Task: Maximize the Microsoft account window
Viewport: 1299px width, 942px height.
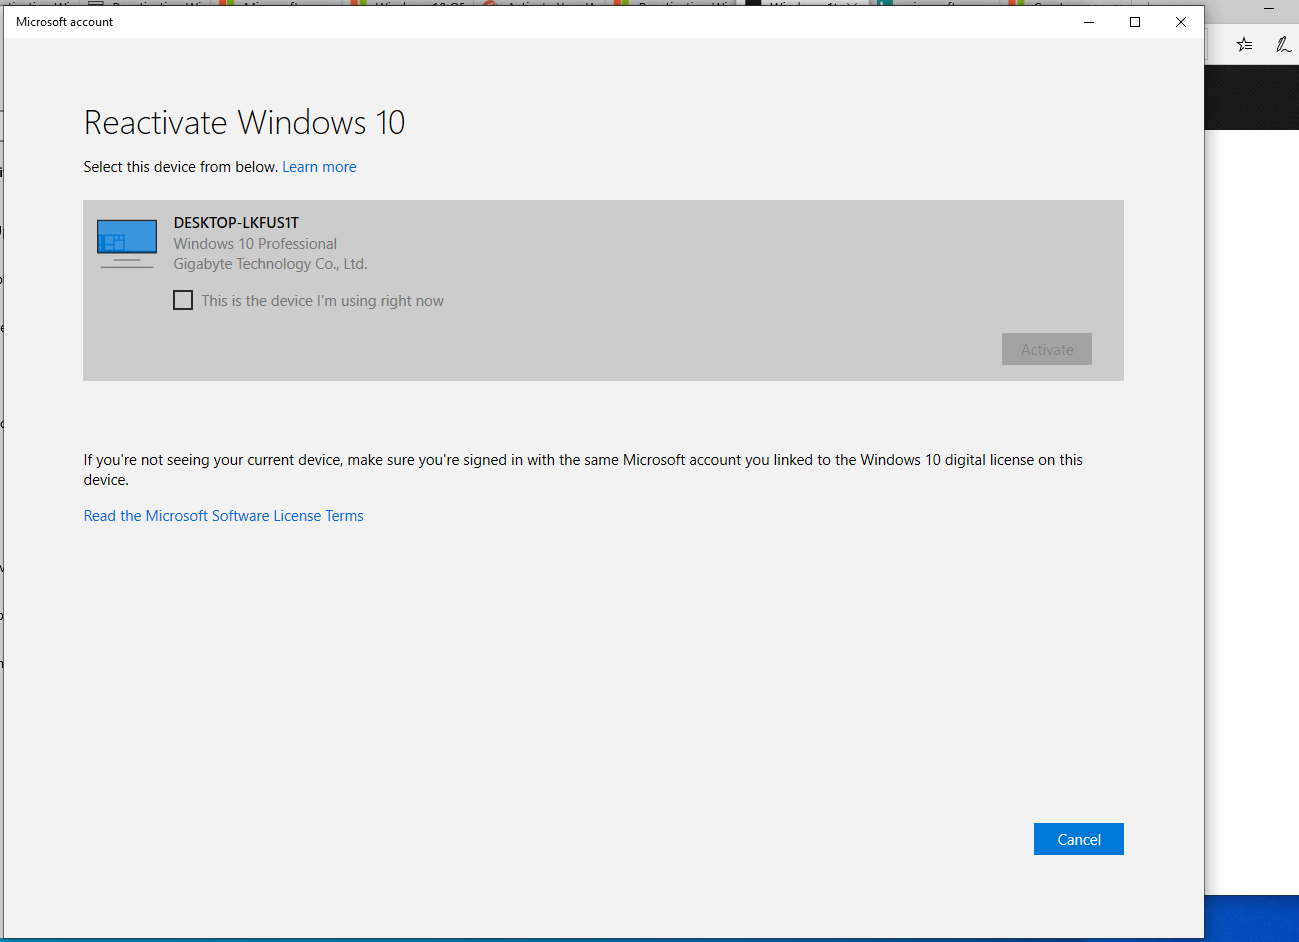Action: (x=1135, y=22)
